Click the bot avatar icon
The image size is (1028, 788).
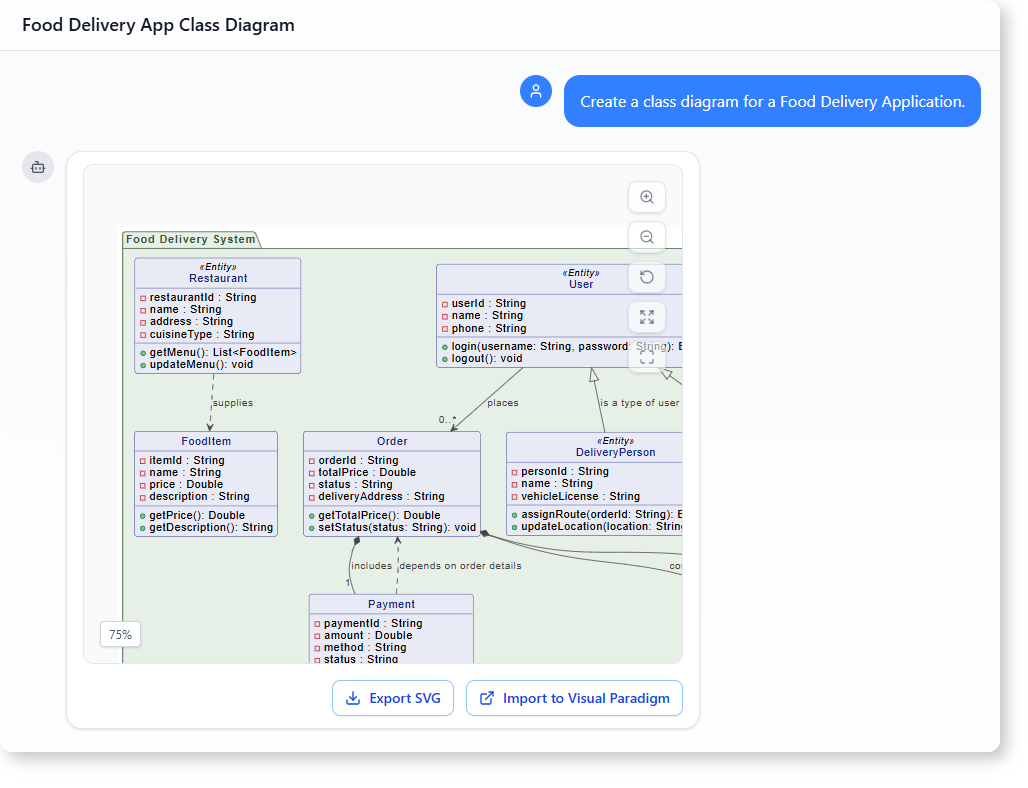(38, 167)
